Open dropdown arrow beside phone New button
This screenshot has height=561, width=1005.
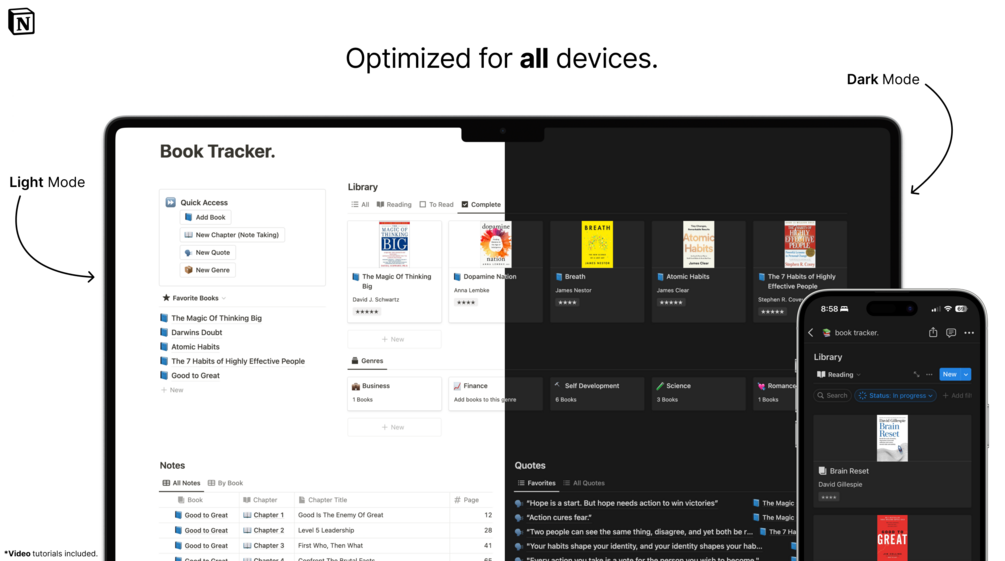click(x=966, y=374)
